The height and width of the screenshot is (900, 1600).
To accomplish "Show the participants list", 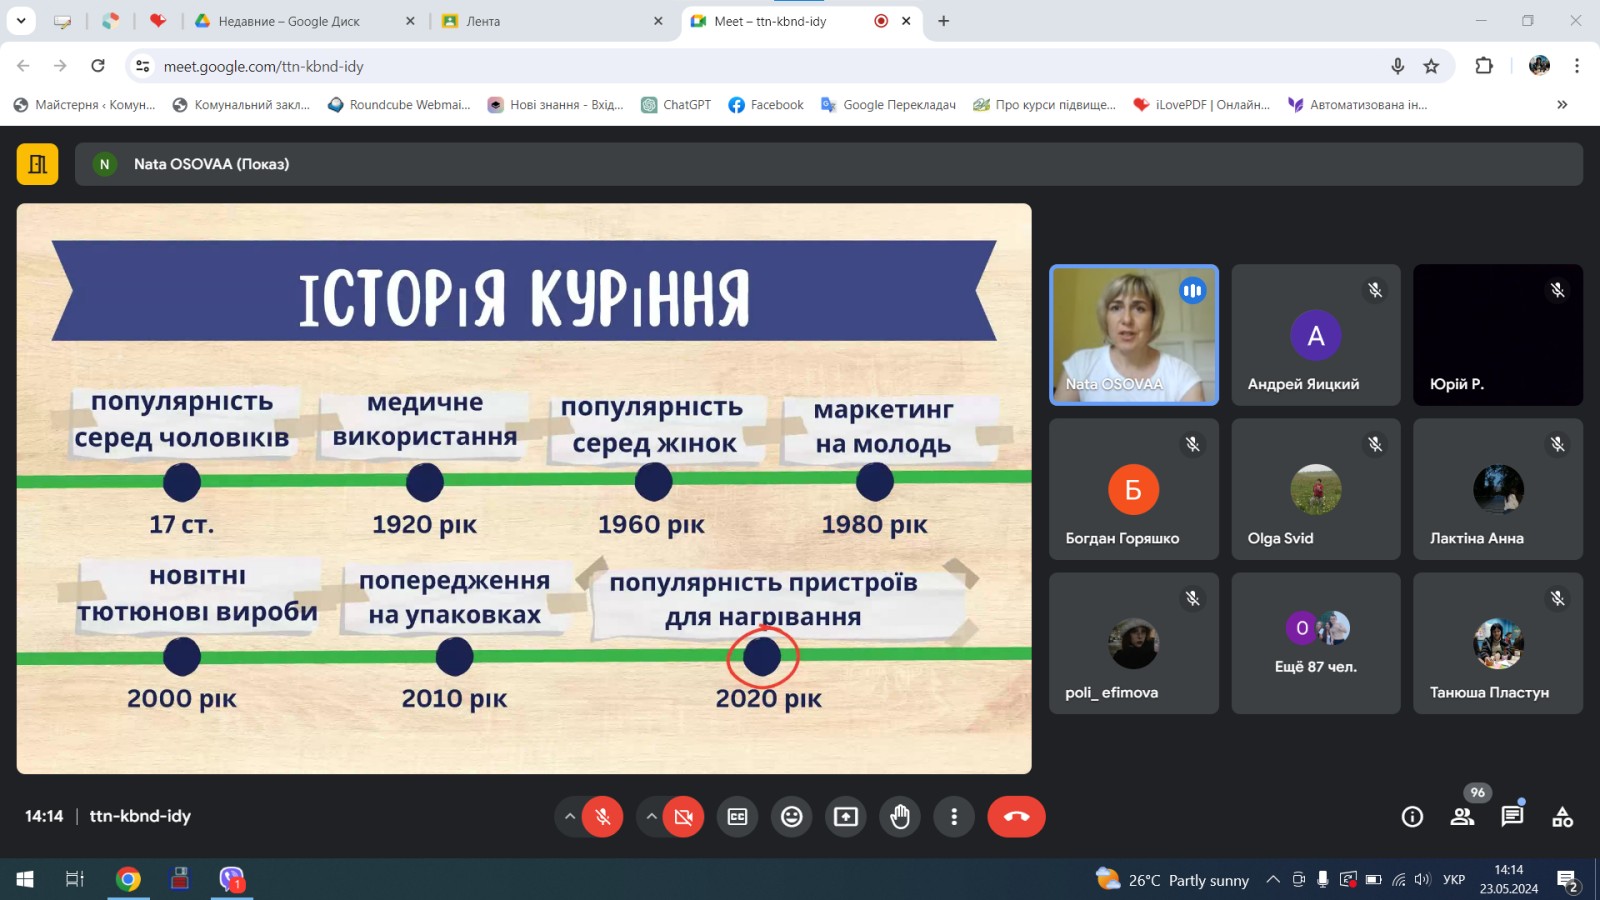I will pyautogui.click(x=1462, y=817).
